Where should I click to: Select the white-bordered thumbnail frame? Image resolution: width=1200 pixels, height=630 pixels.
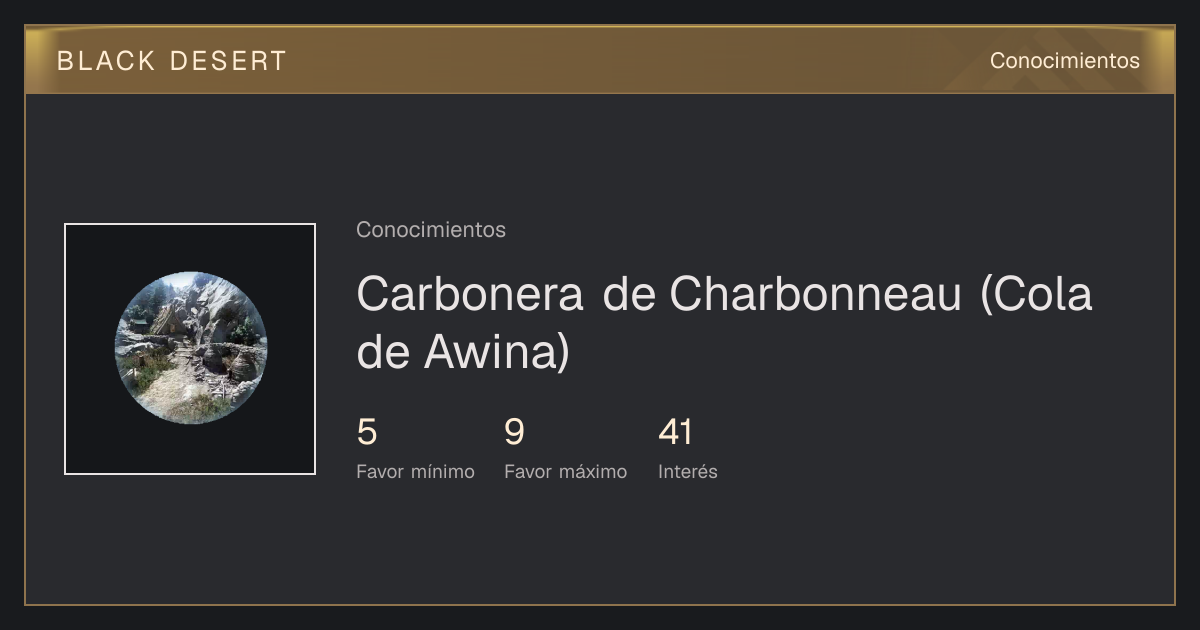point(190,349)
